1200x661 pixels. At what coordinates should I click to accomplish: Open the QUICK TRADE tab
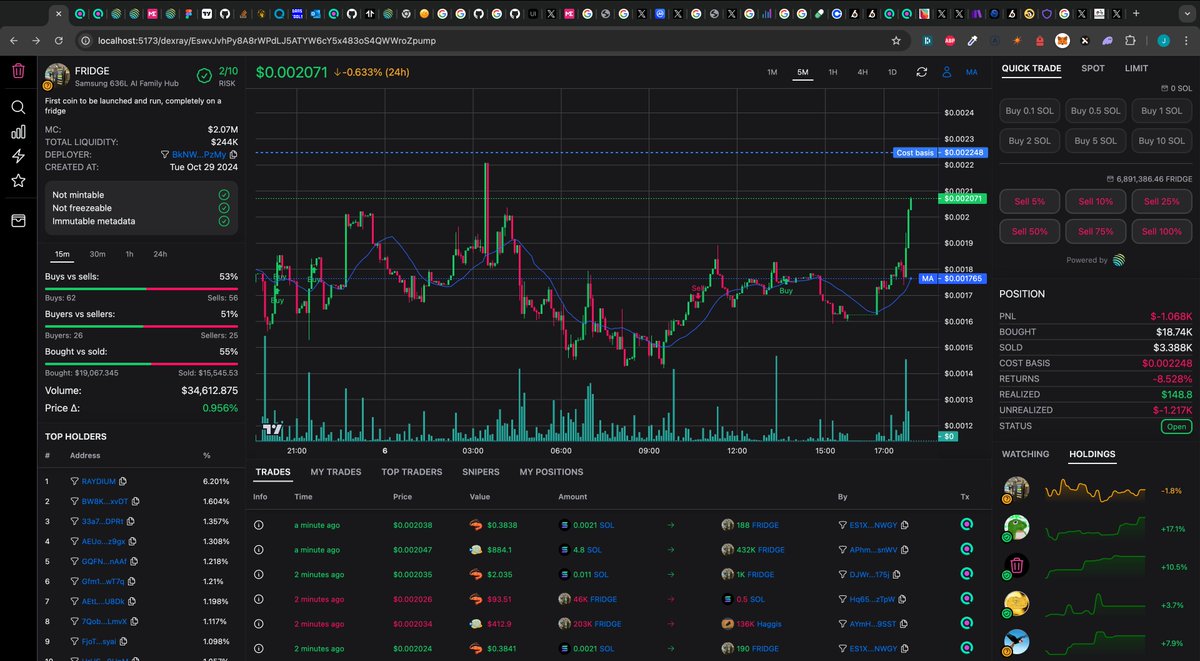coord(1032,69)
